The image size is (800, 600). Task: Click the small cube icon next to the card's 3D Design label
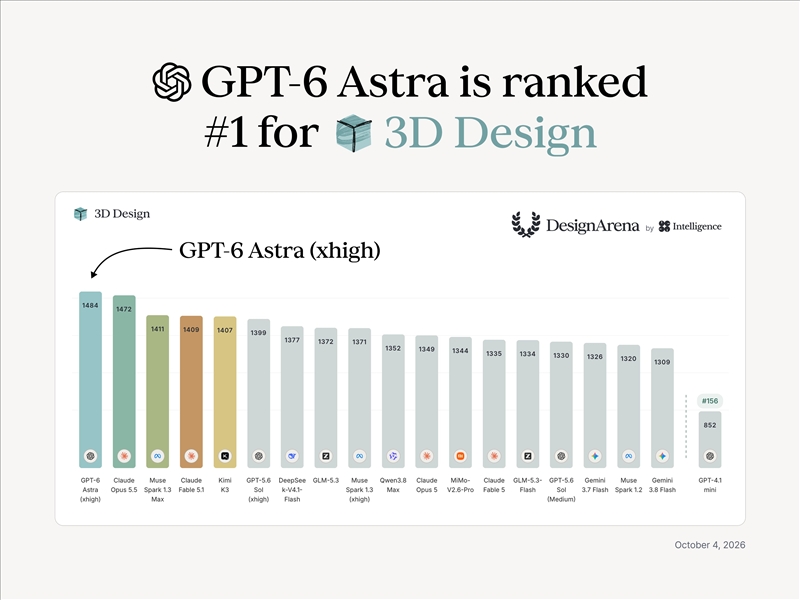(81, 214)
